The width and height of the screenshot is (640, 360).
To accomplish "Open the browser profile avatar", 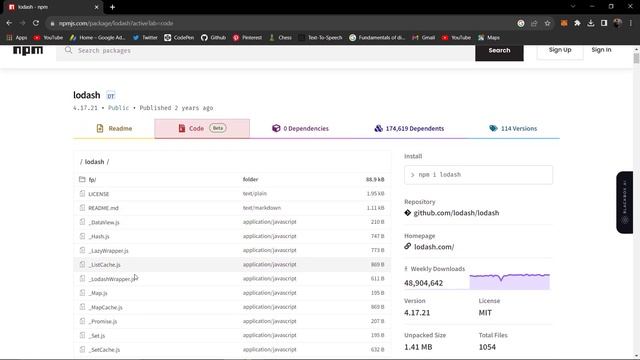I will (618, 23).
